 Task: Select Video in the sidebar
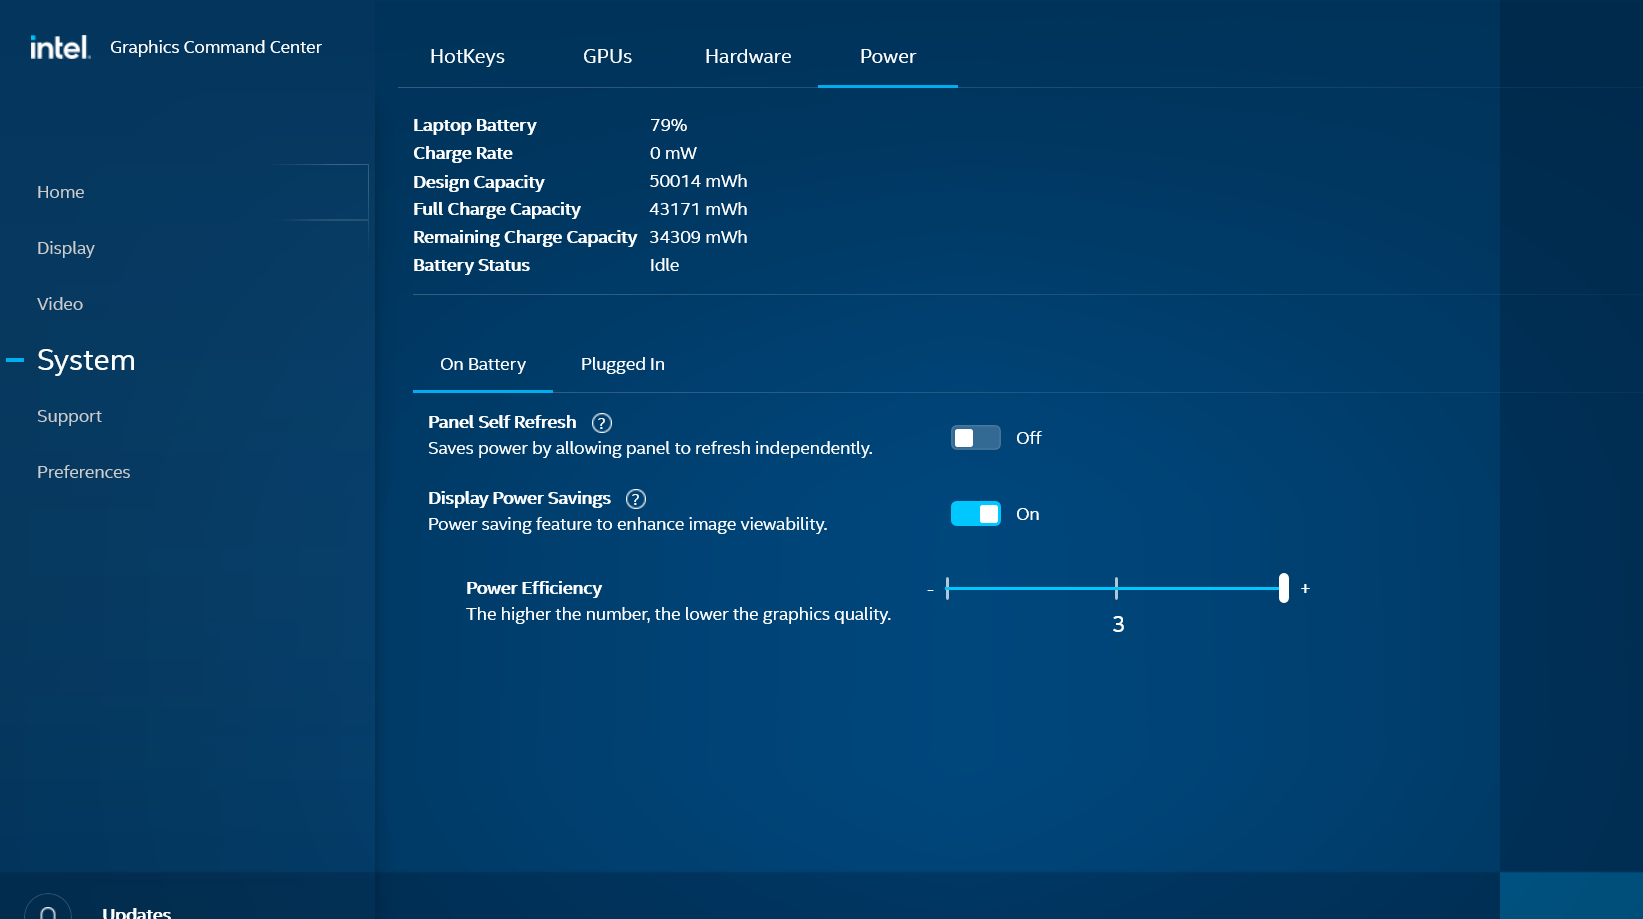coord(59,303)
